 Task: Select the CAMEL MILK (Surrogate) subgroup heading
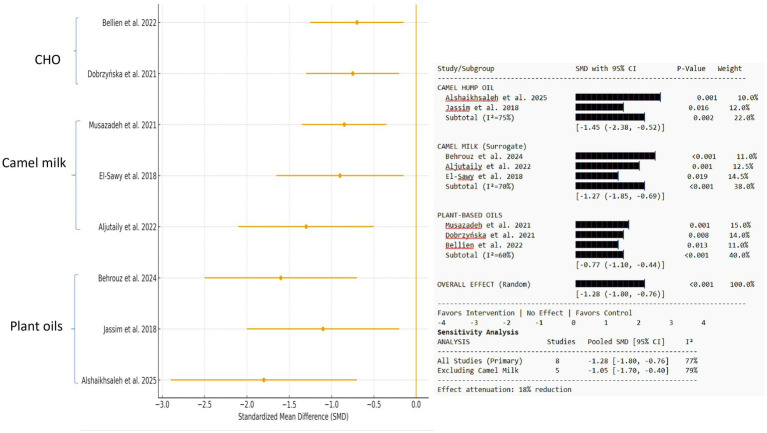tap(482, 146)
